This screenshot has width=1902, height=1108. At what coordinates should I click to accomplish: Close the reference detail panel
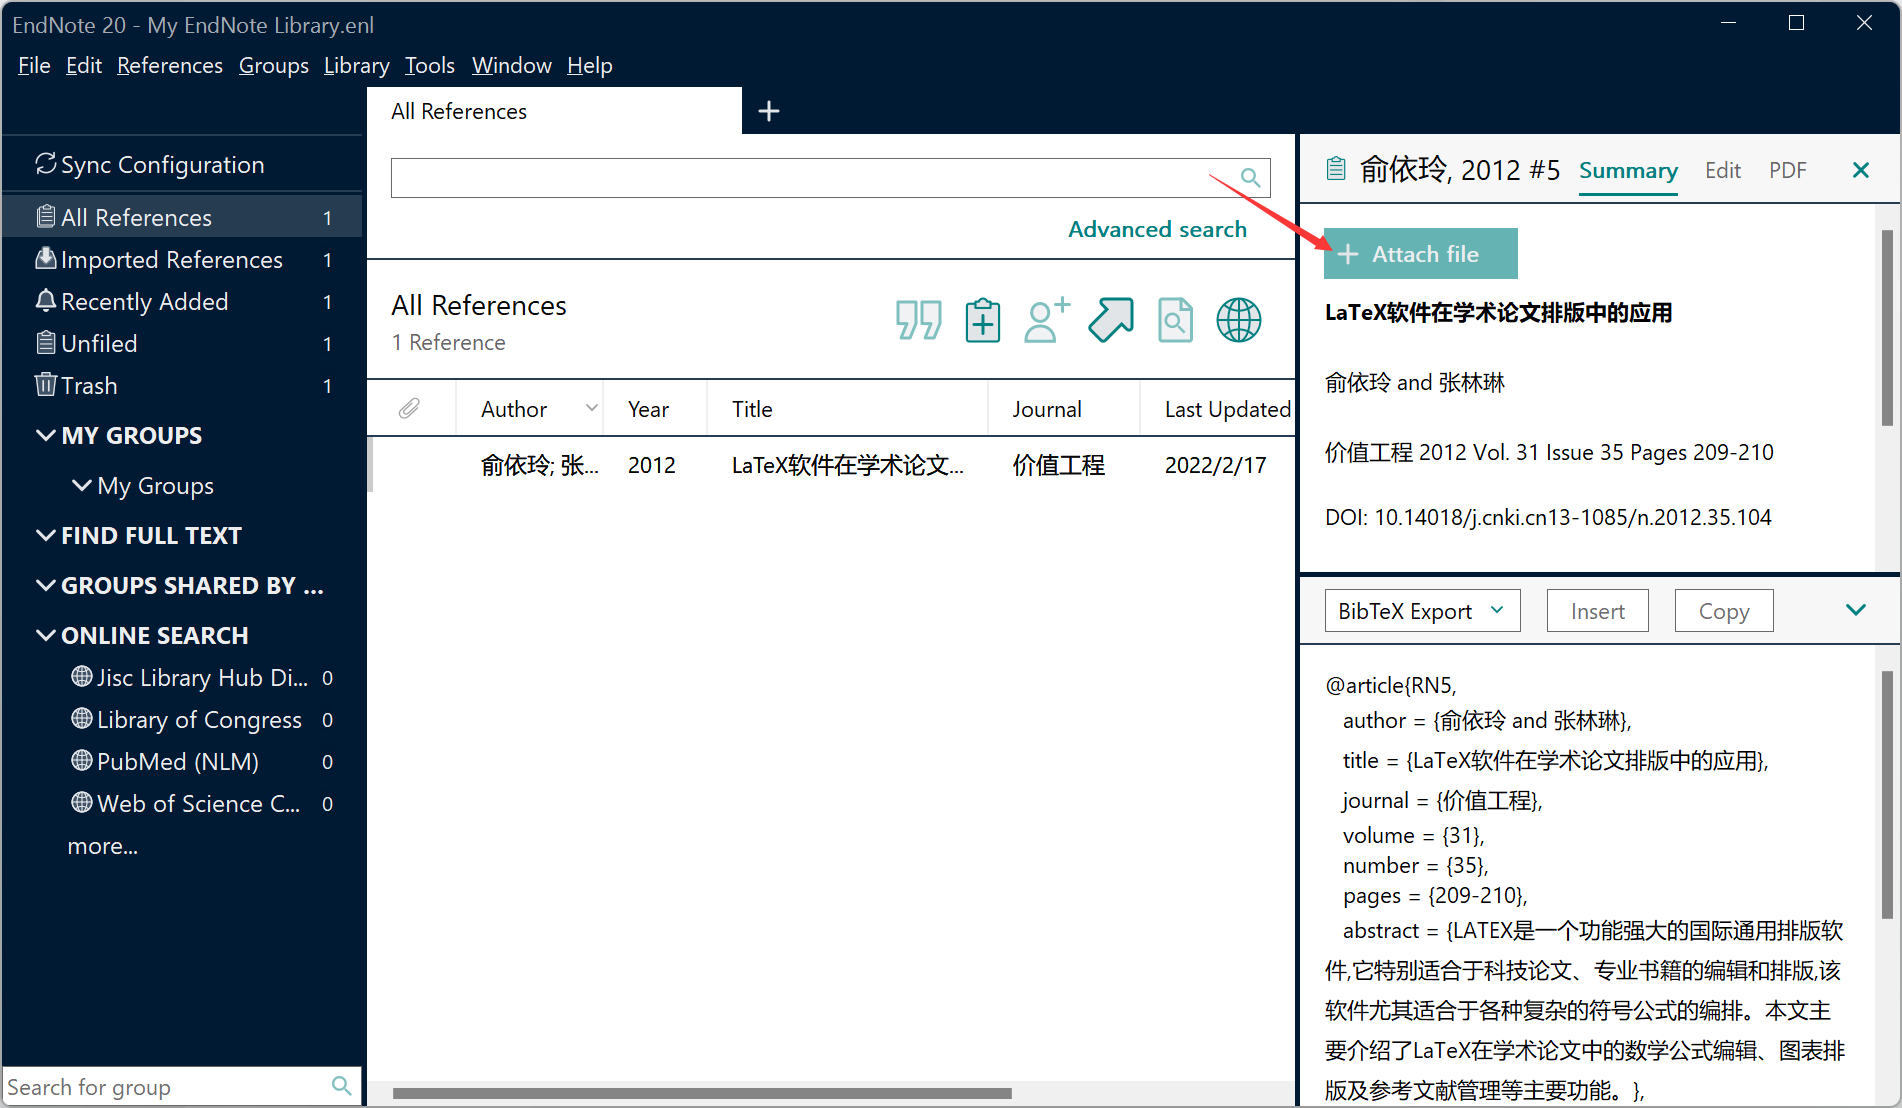click(x=1860, y=170)
